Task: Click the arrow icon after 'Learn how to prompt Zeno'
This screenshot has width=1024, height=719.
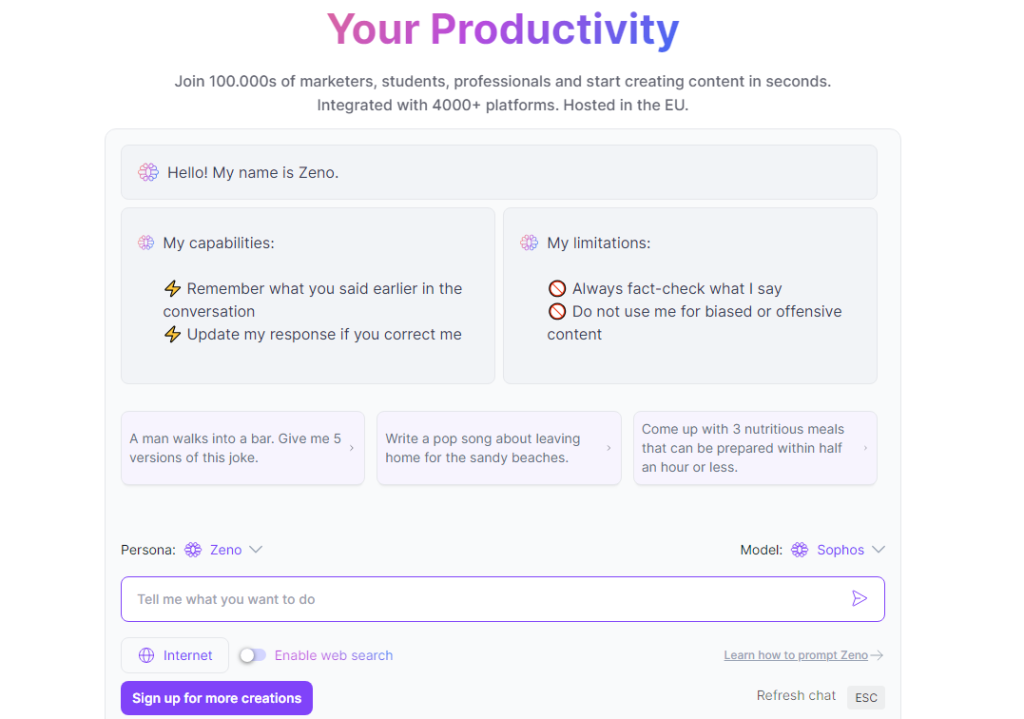Action: 877,655
